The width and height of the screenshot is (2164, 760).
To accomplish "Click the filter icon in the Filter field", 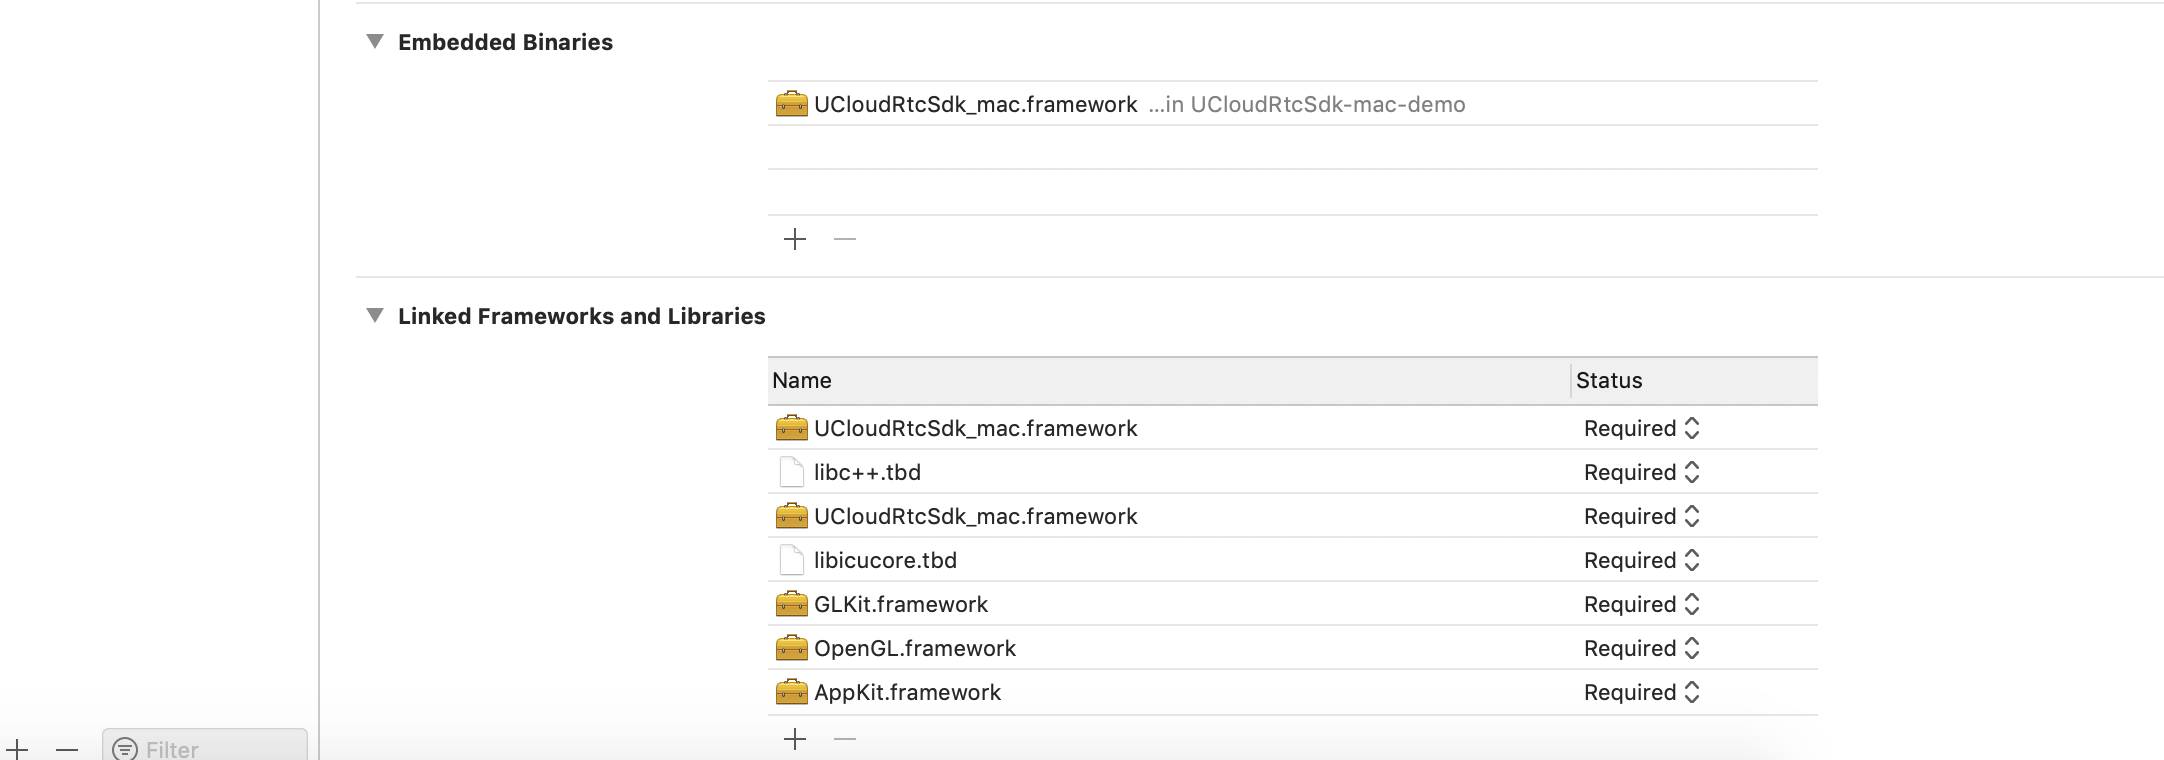I will pyautogui.click(x=125, y=749).
